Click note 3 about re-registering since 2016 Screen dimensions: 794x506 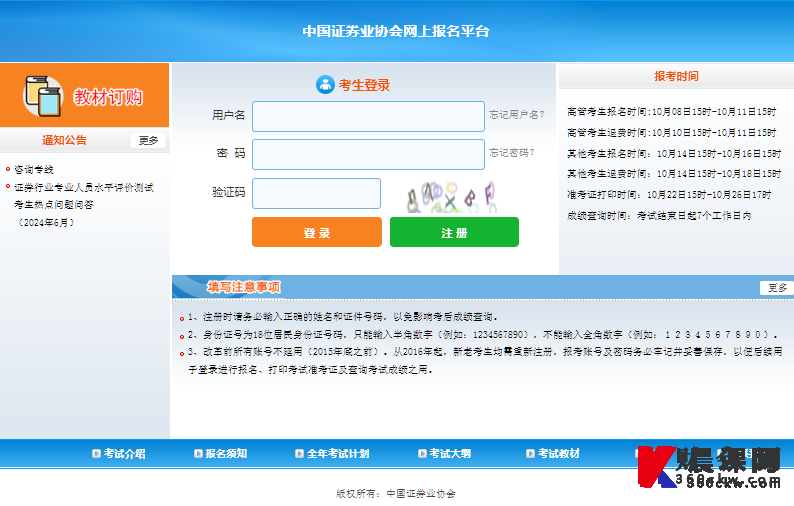pyautogui.click(x=485, y=361)
